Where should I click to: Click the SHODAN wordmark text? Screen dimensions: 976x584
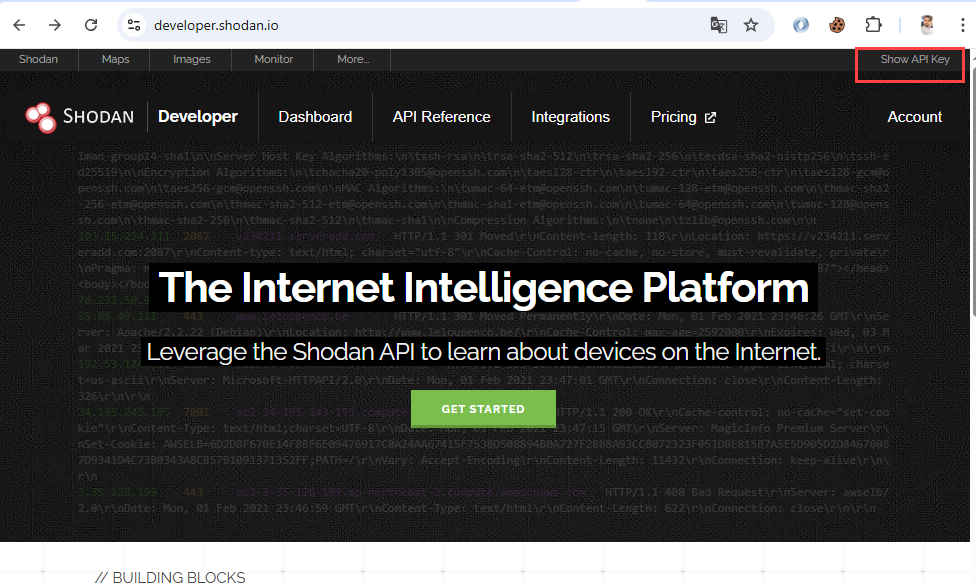[98, 117]
